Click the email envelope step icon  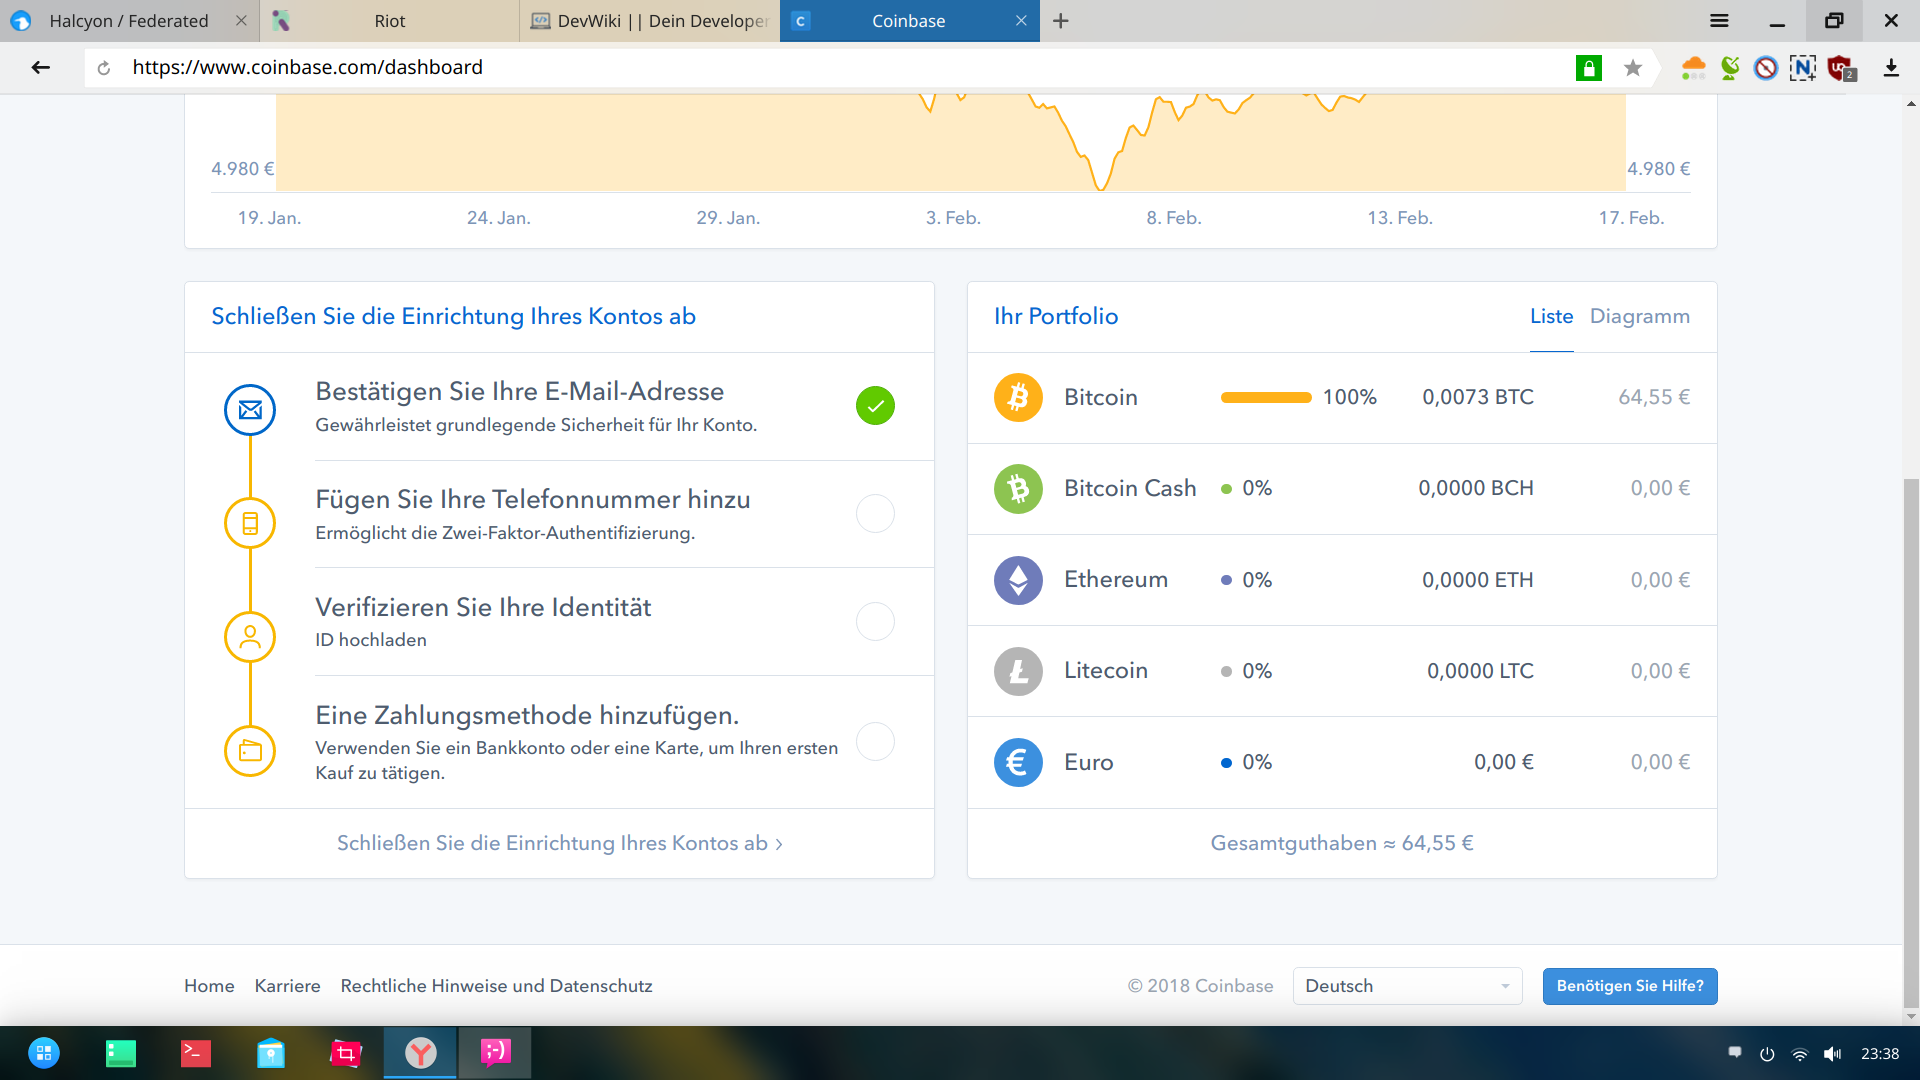[x=250, y=410]
